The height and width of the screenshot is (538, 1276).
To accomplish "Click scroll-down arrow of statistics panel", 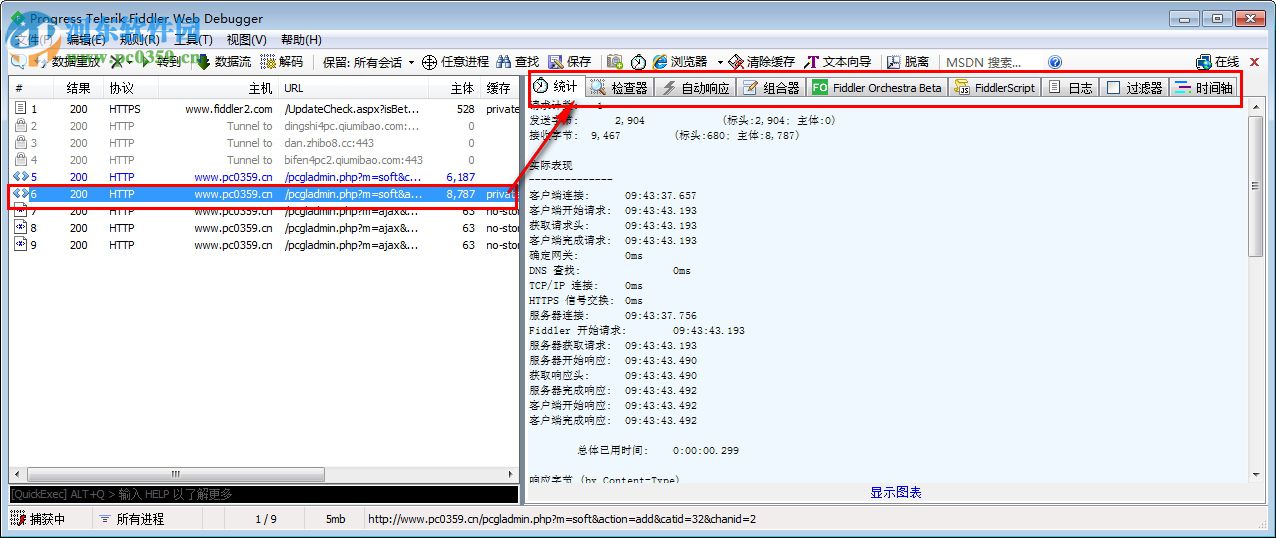I will point(1256,474).
